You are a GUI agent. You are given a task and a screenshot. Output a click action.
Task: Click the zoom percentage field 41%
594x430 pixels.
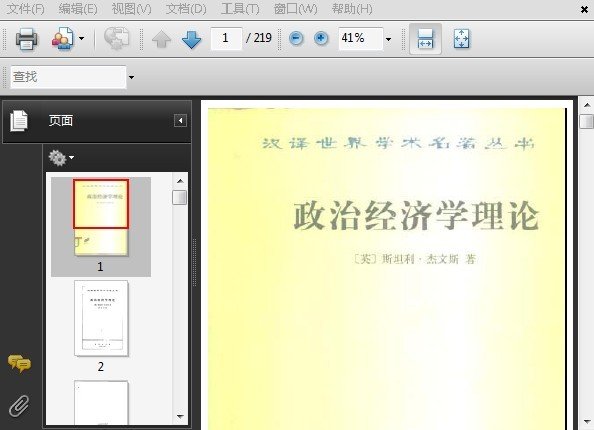click(x=361, y=38)
